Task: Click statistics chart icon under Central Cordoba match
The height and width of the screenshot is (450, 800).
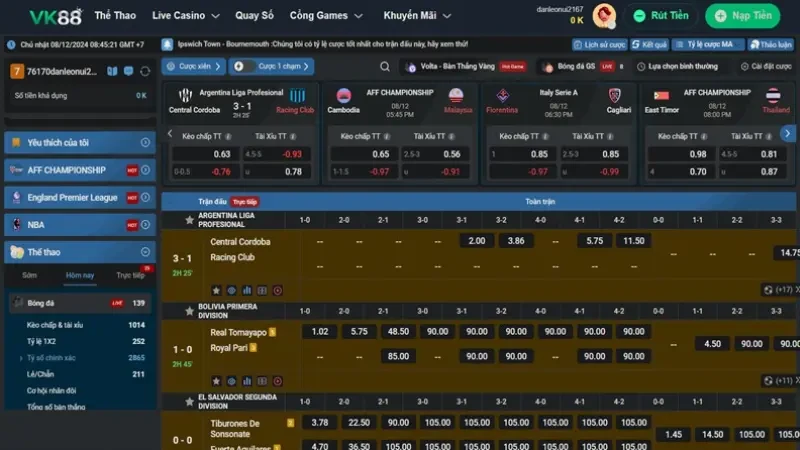Action: [246, 290]
